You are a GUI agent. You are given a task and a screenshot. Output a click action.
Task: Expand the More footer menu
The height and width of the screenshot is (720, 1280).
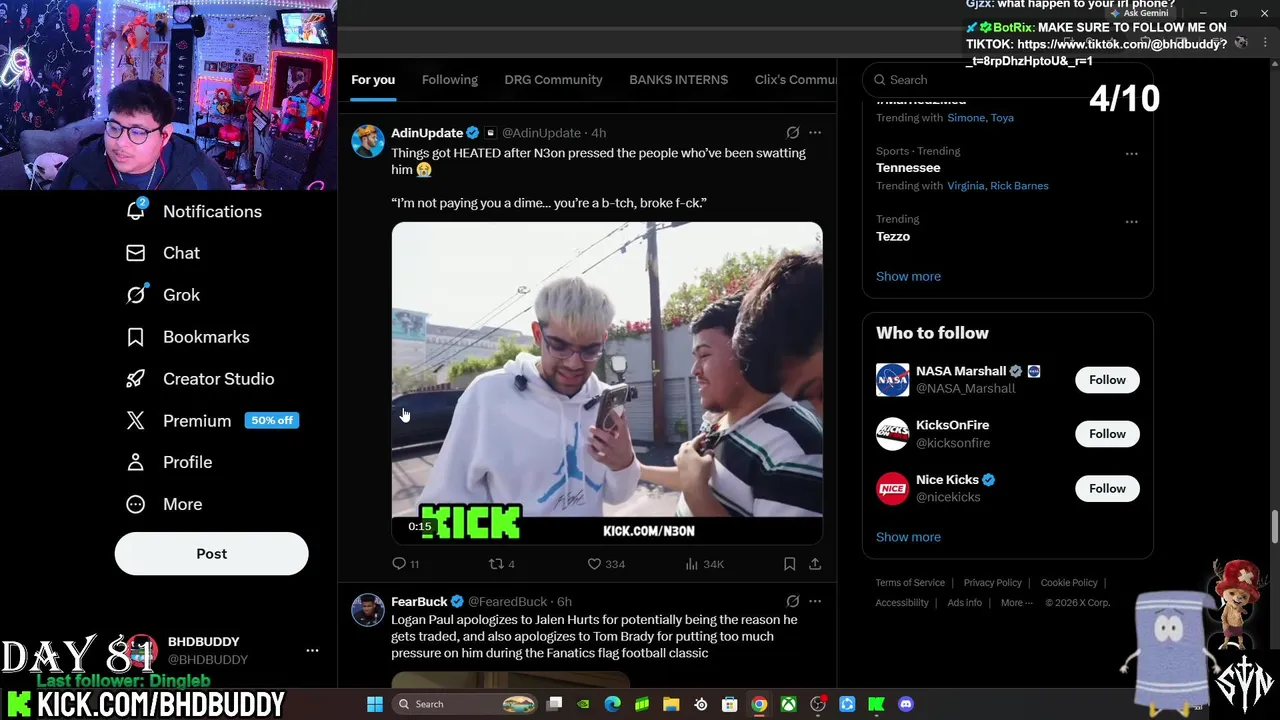click(1017, 603)
